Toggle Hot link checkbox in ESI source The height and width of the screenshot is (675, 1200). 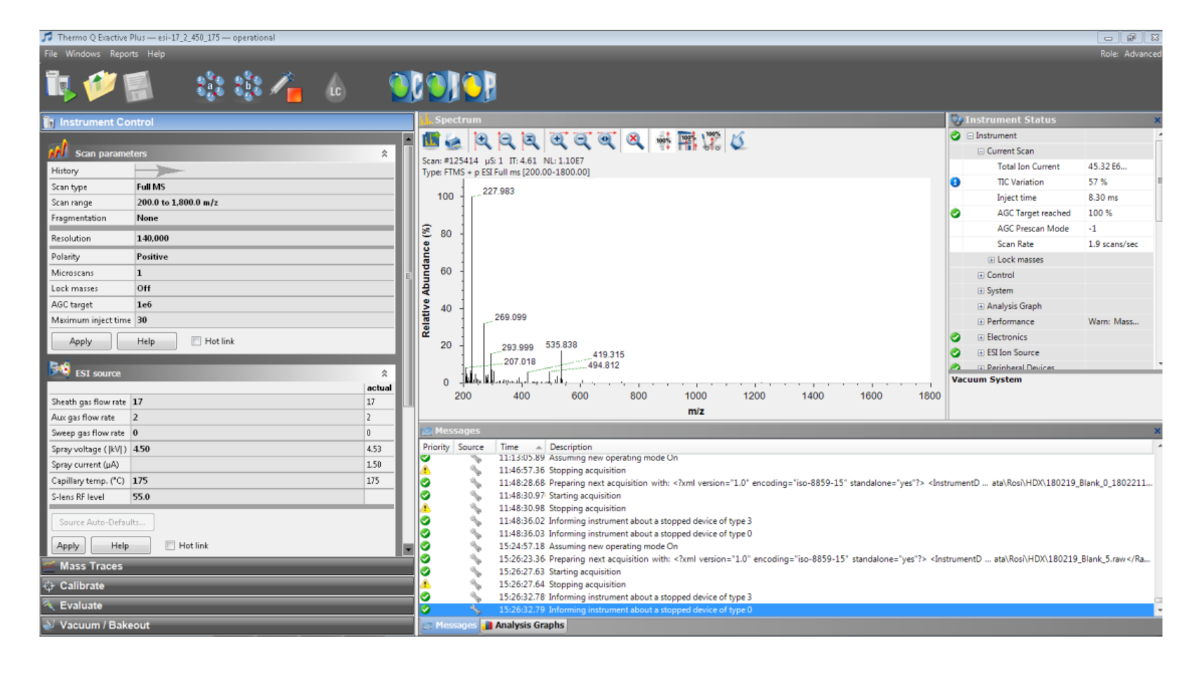pyautogui.click(x=171, y=546)
